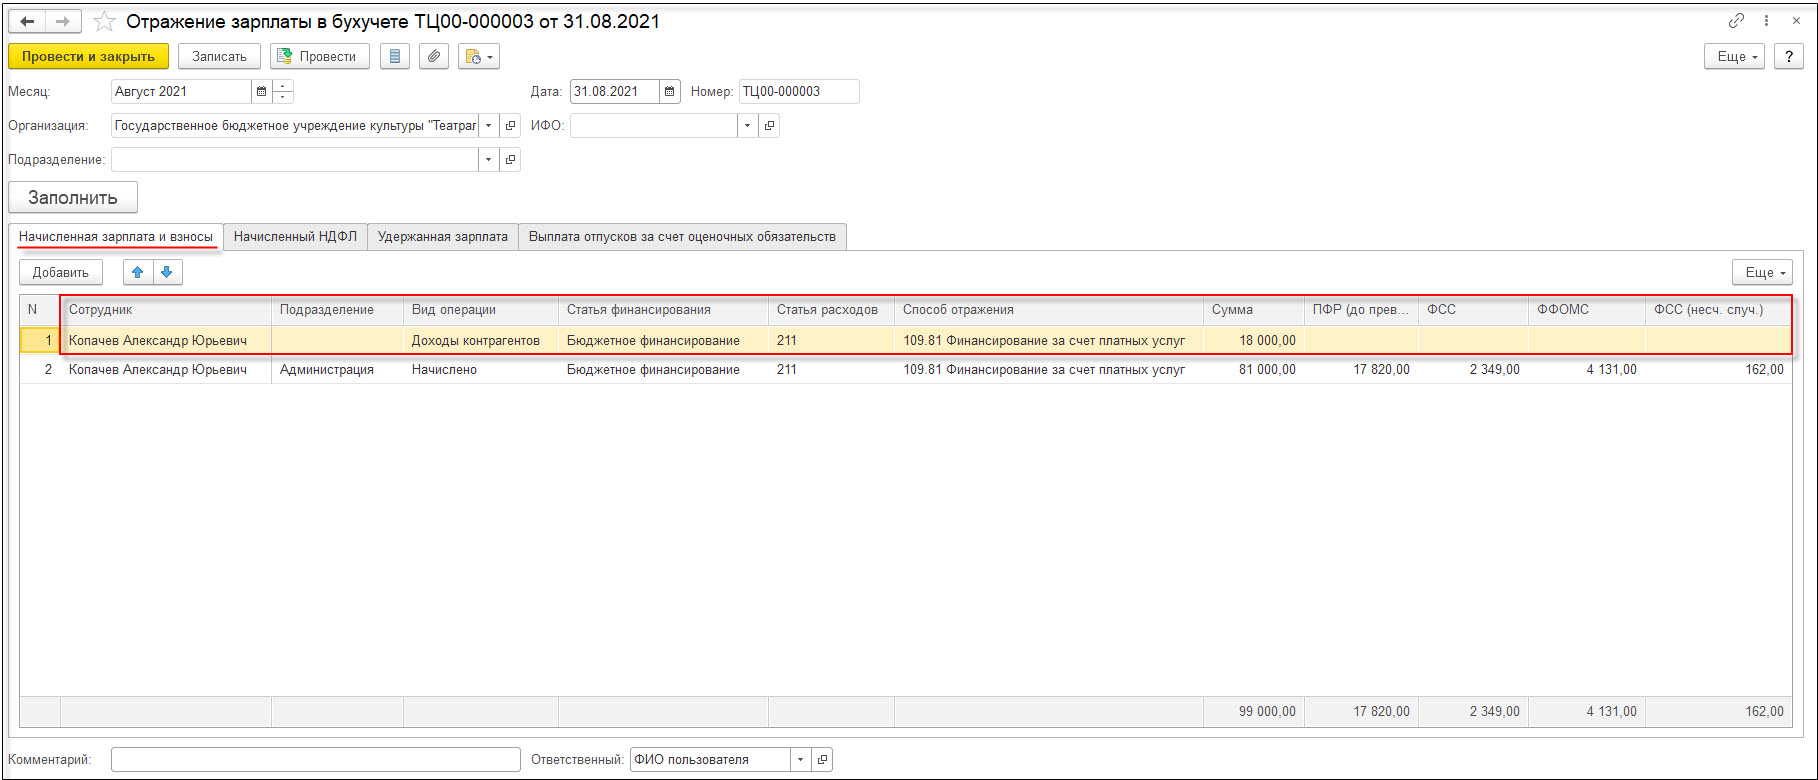Select cell Доходы контрагентов in row 1

[481, 340]
